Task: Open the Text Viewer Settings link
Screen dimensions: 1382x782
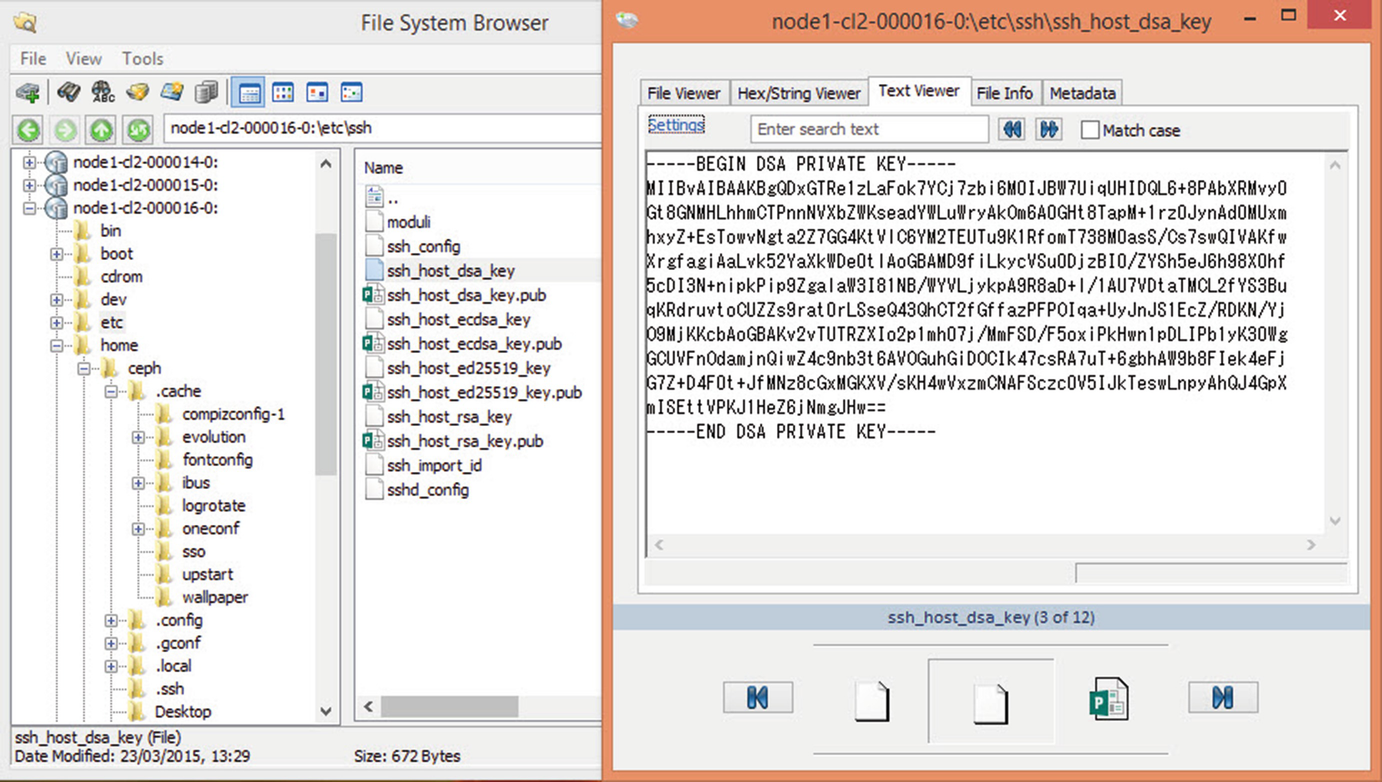Action: pyautogui.click(x=676, y=126)
